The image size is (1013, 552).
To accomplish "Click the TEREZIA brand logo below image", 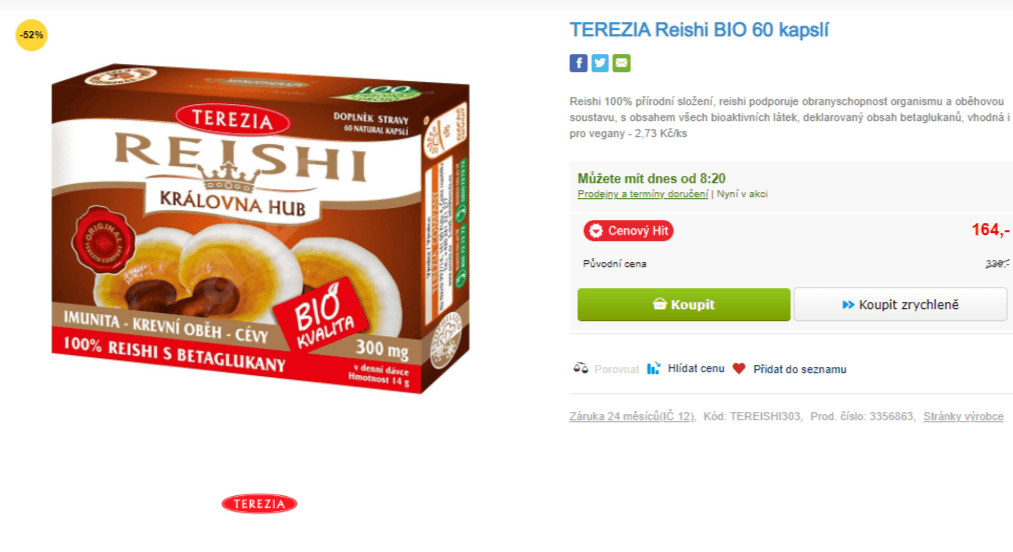I will pos(259,504).
